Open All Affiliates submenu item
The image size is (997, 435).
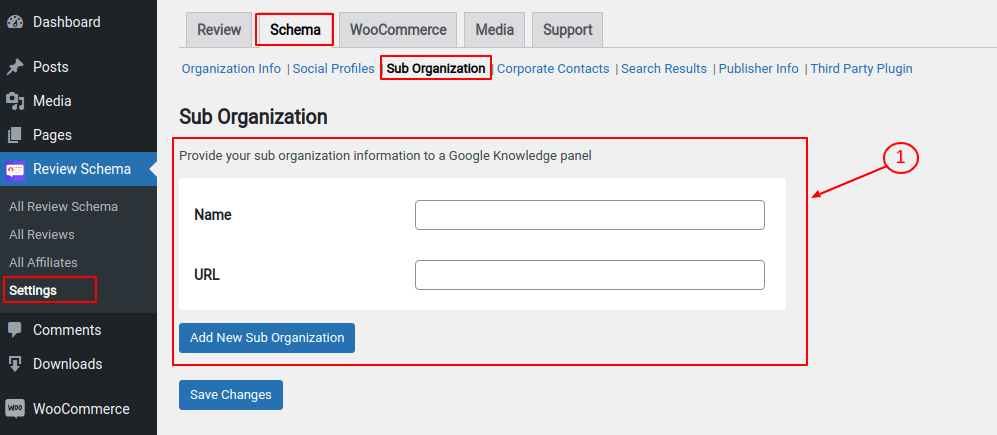[43, 263]
